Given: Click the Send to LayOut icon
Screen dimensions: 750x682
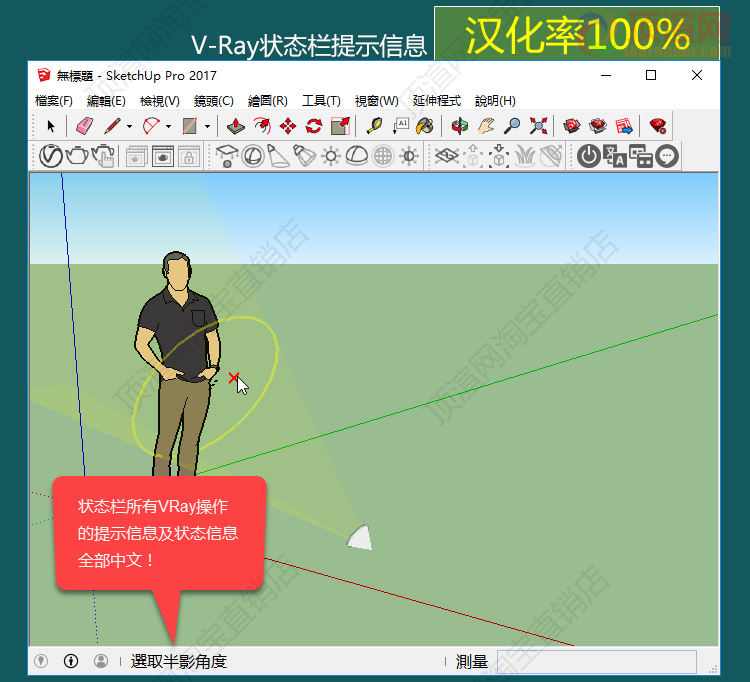Looking at the screenshot, I should pos(624,126).
